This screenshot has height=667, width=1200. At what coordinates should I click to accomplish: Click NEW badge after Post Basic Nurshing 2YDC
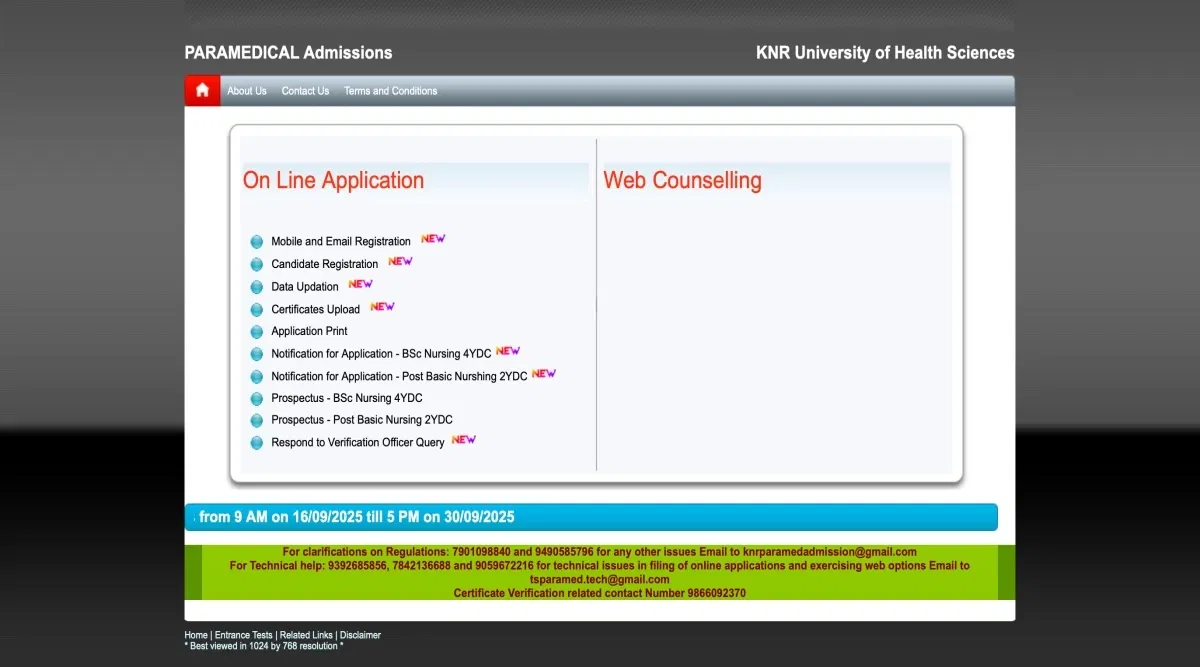click(544, 374)
